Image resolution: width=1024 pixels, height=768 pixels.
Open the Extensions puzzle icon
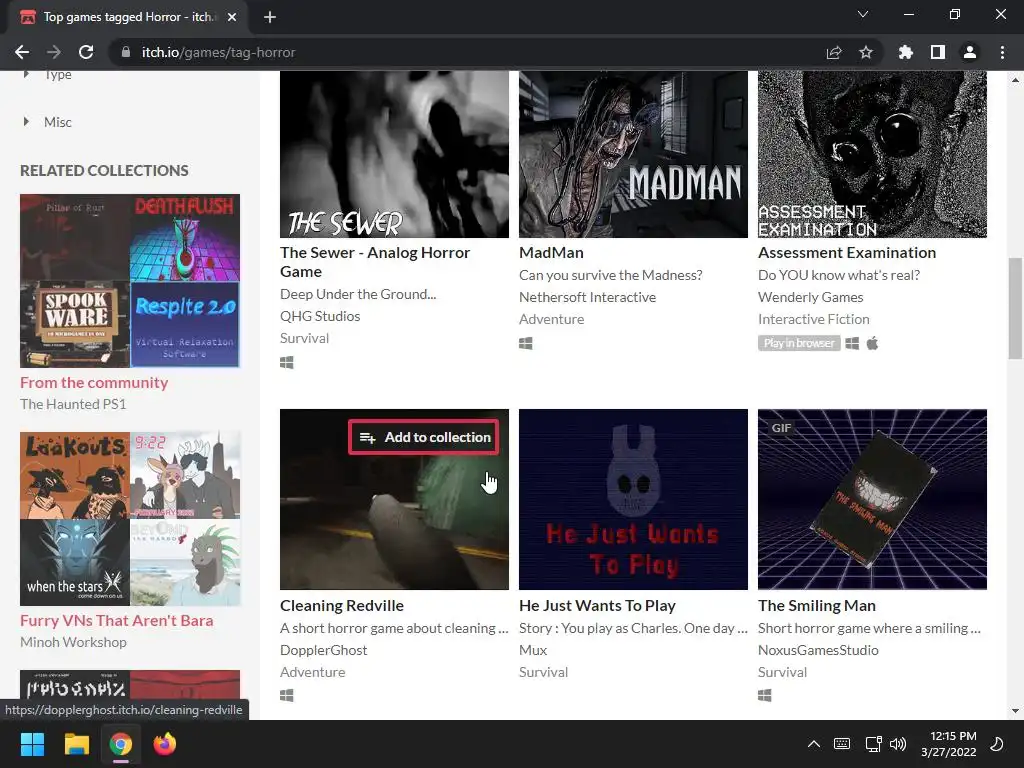(906, 52)
